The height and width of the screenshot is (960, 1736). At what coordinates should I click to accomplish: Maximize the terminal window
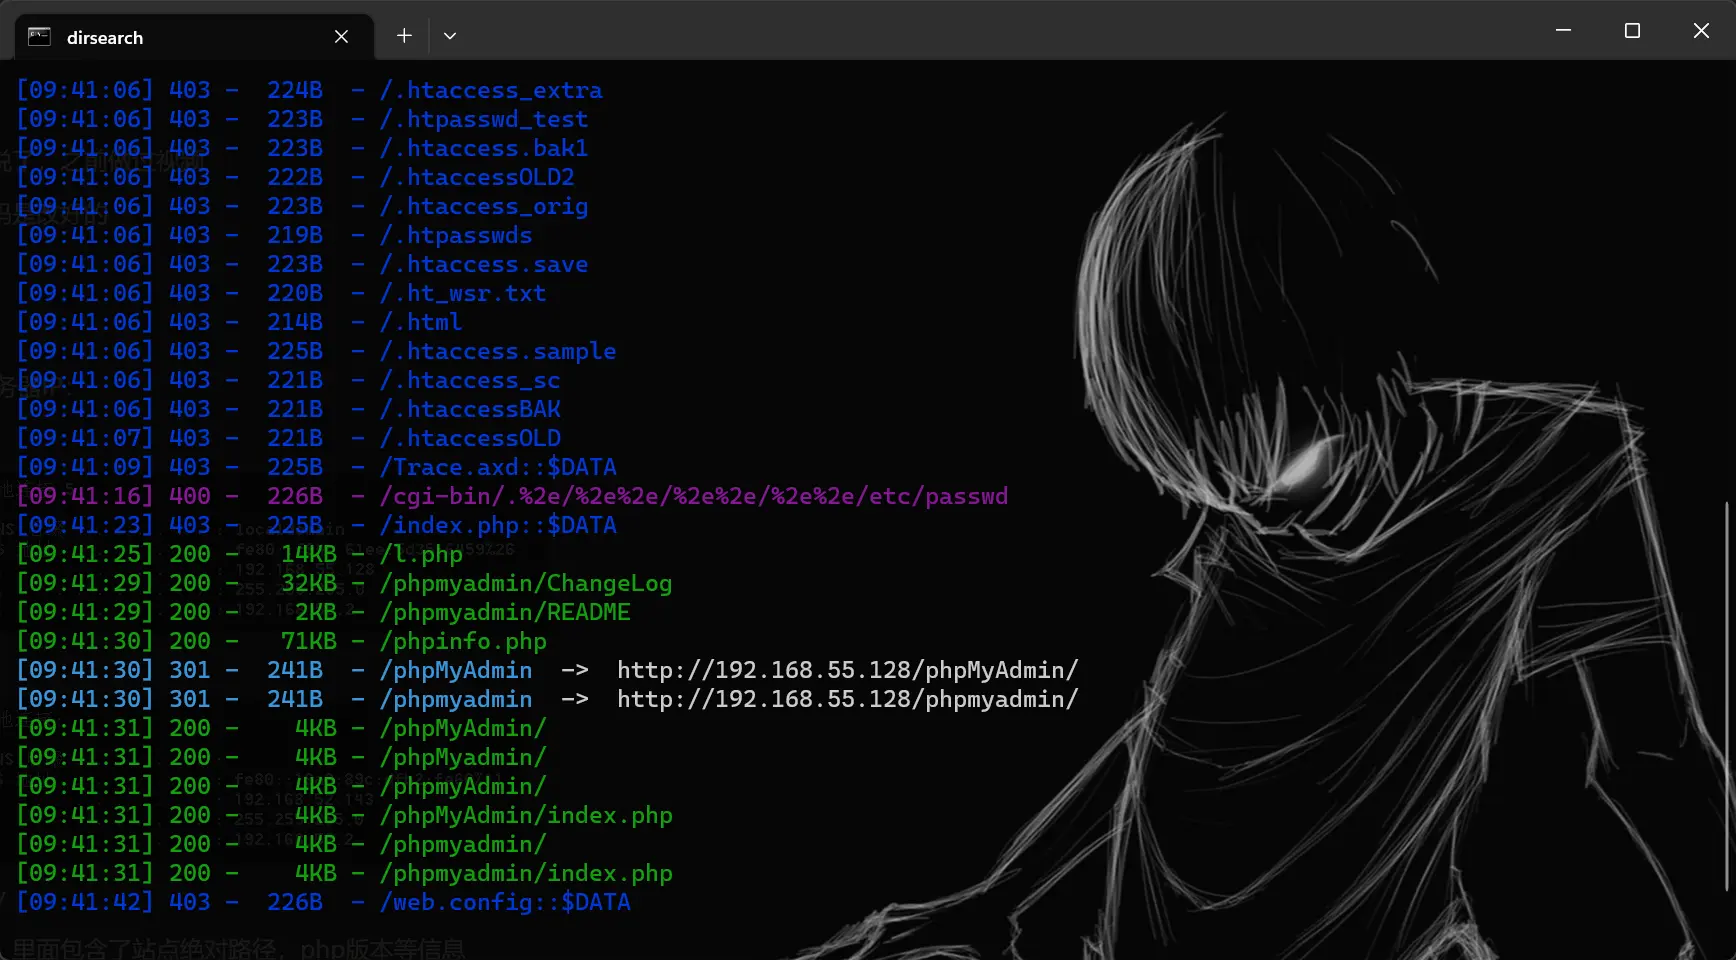pos(1632,31)
